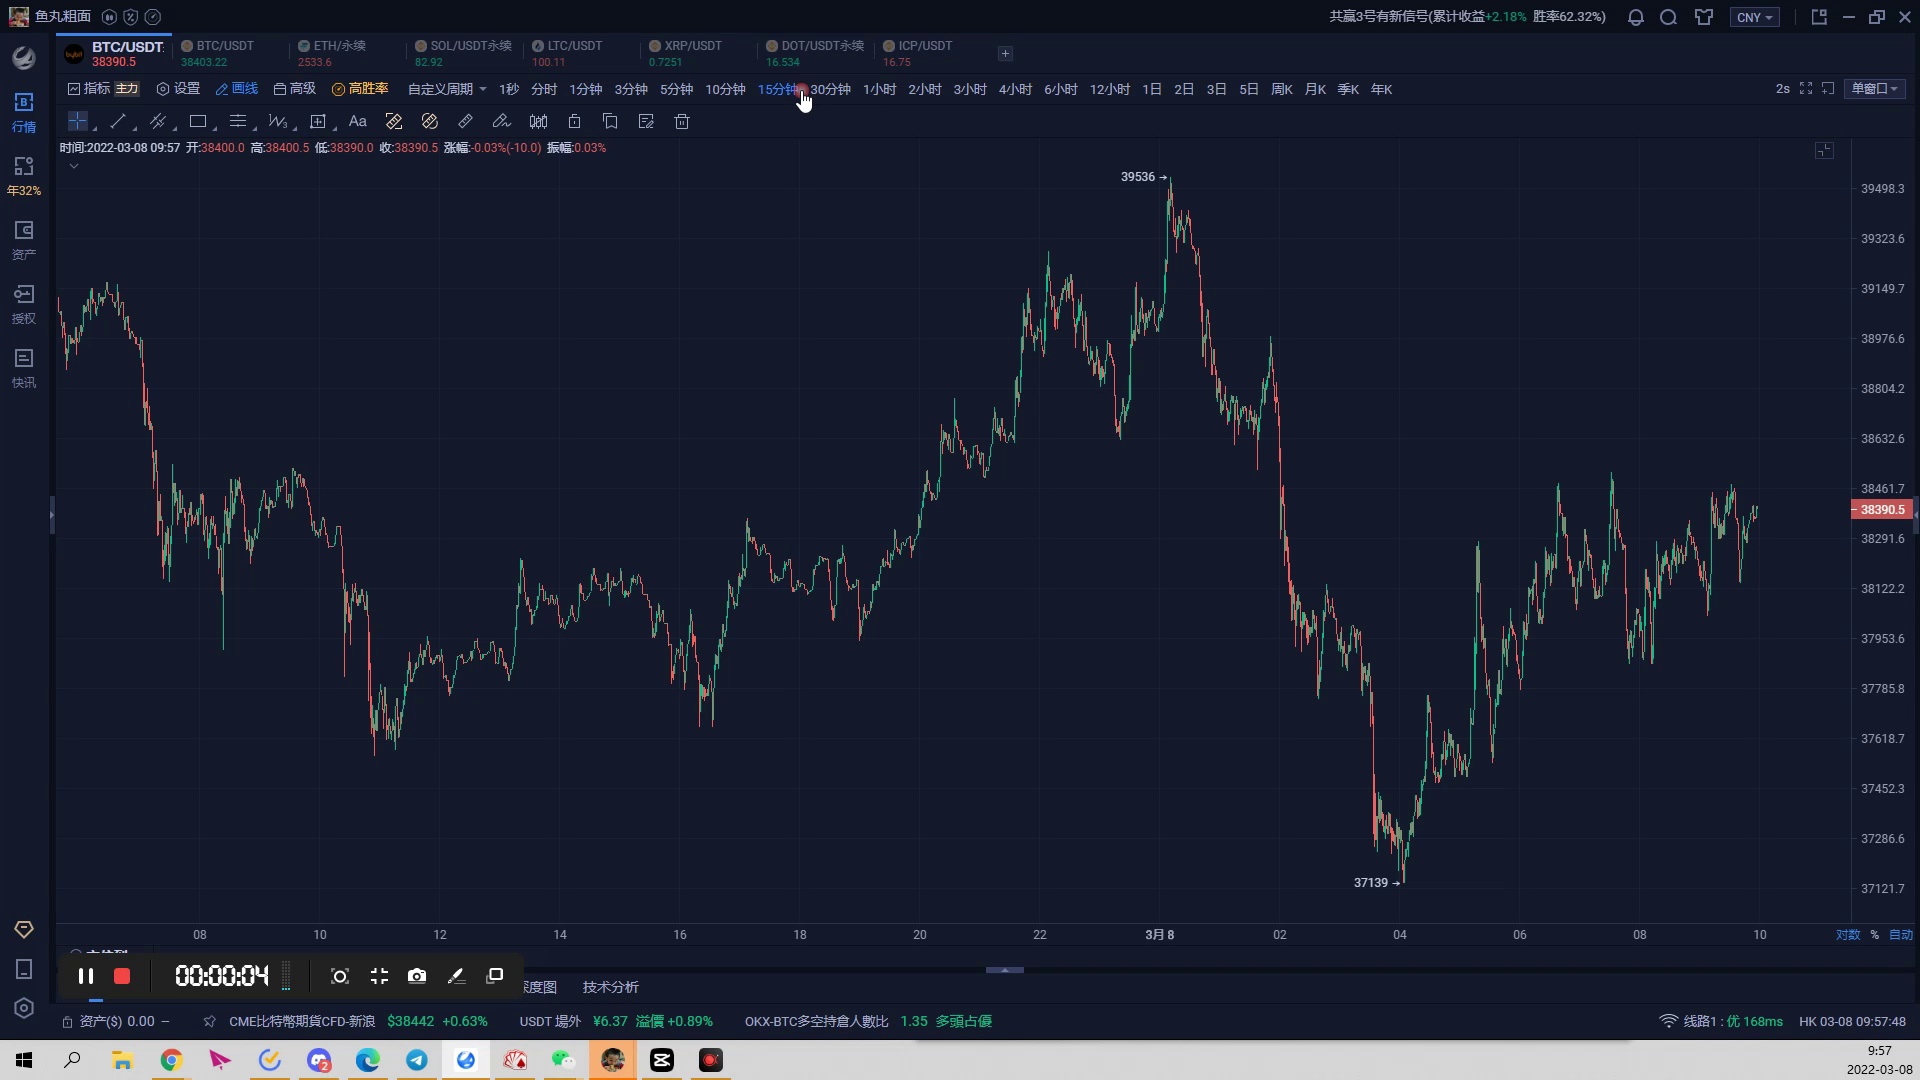Choose the Aa text annotation tool

357,121
